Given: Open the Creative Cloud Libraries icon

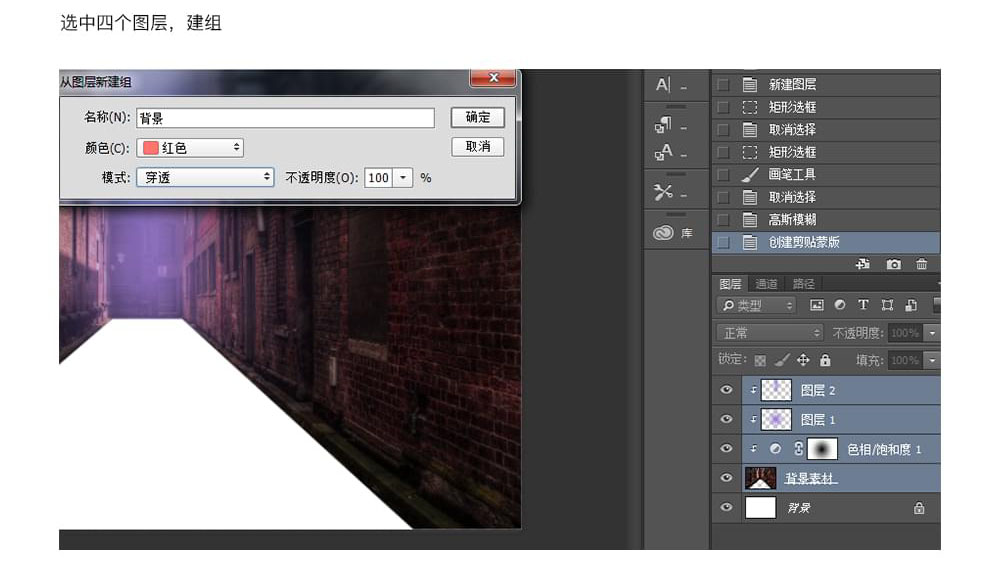Looking at the screenshot, I should click(x=663, y=233).
